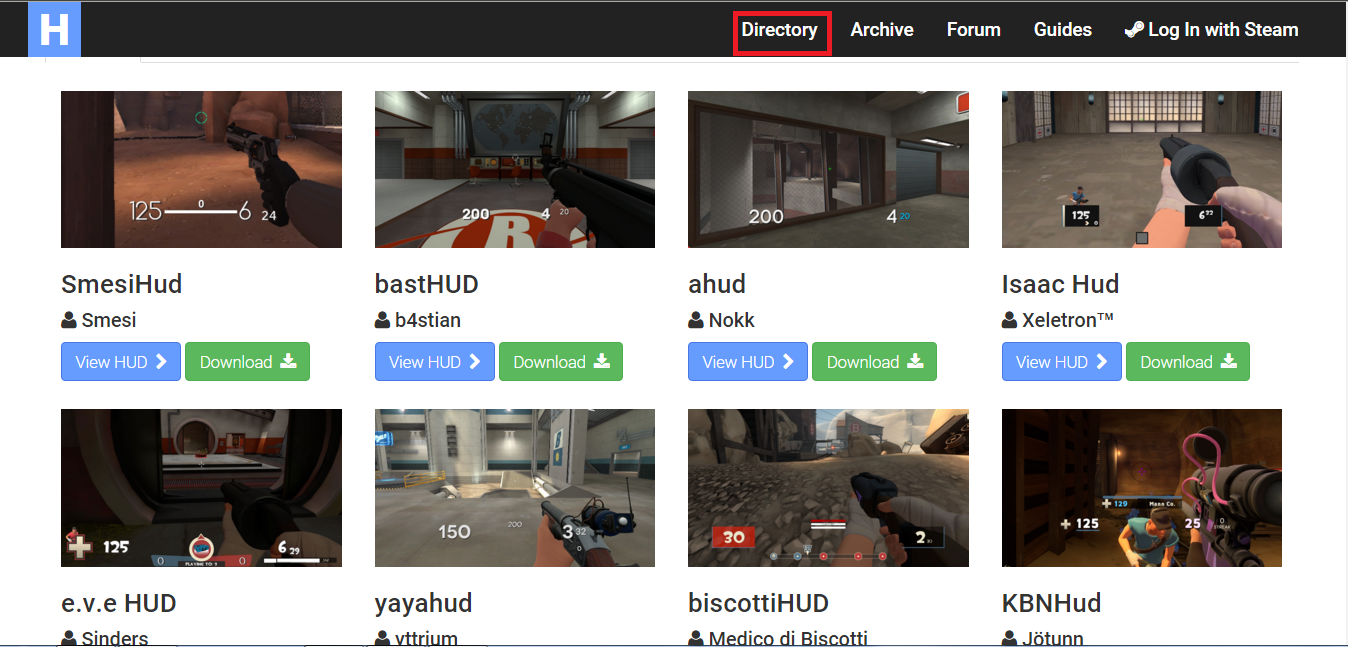Click the download arrow icon on bastHUD button

602,362
